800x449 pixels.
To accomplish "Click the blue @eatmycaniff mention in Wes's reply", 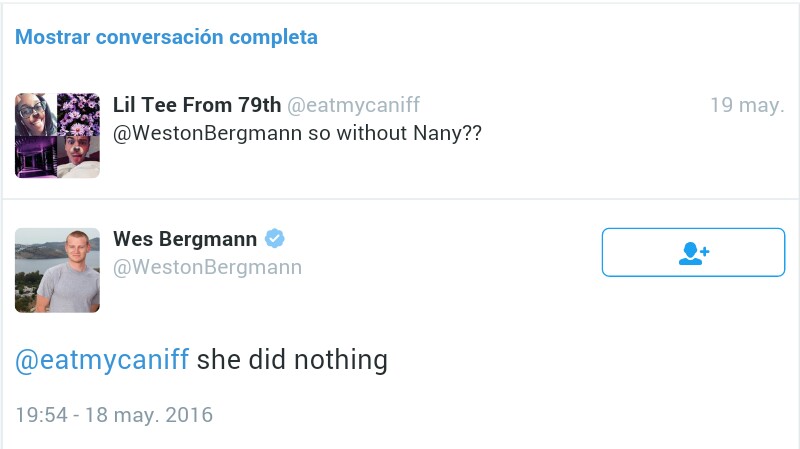I will click(102, 360).
